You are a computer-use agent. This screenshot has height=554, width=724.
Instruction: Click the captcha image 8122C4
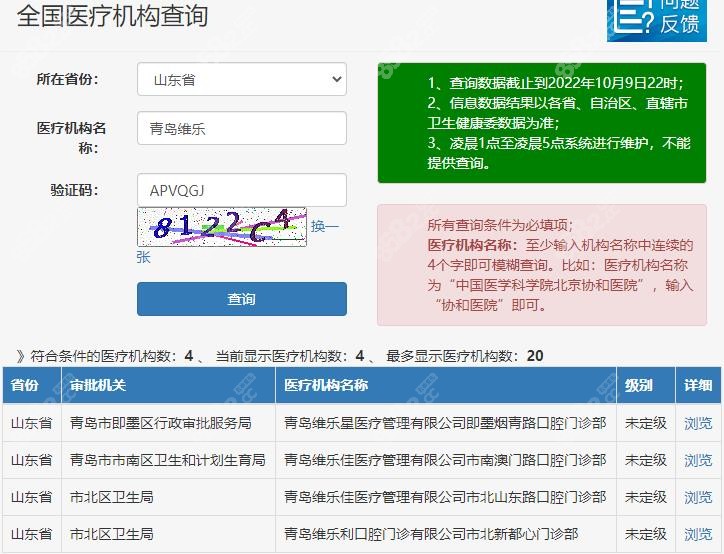(x=222, y=227)
